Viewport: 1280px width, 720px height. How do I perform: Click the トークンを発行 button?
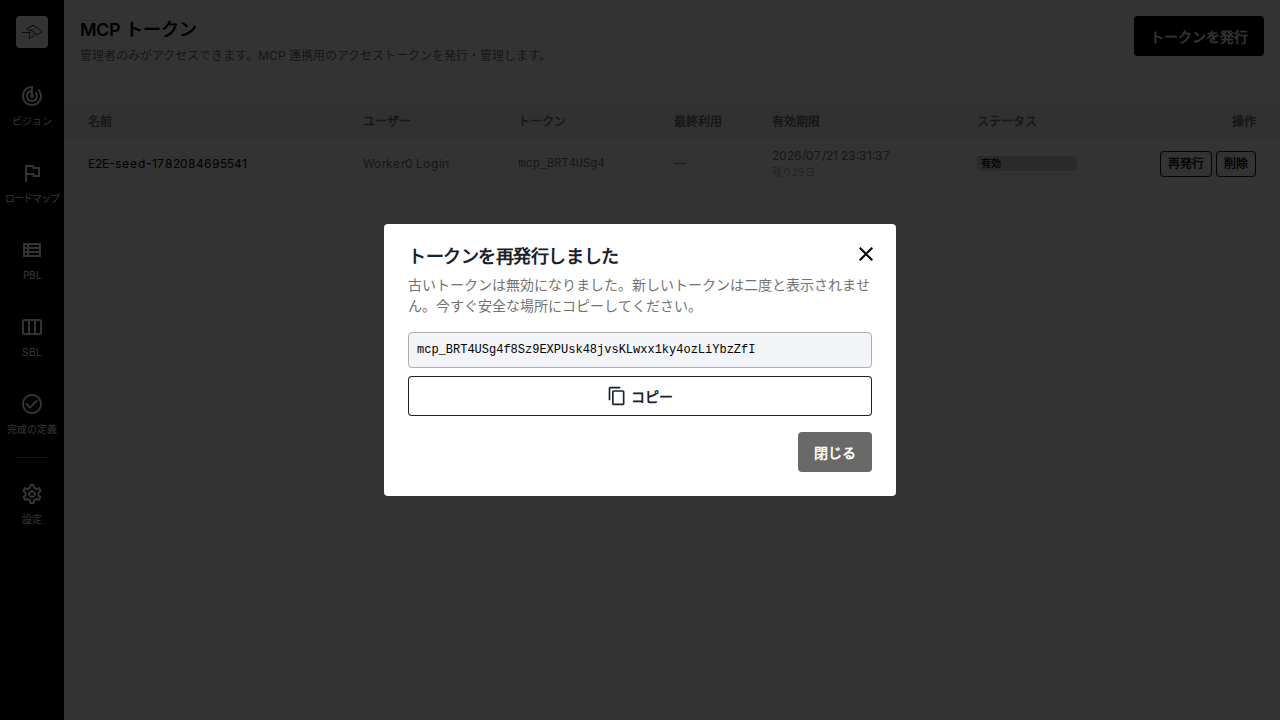click(x=1199, y=36)
